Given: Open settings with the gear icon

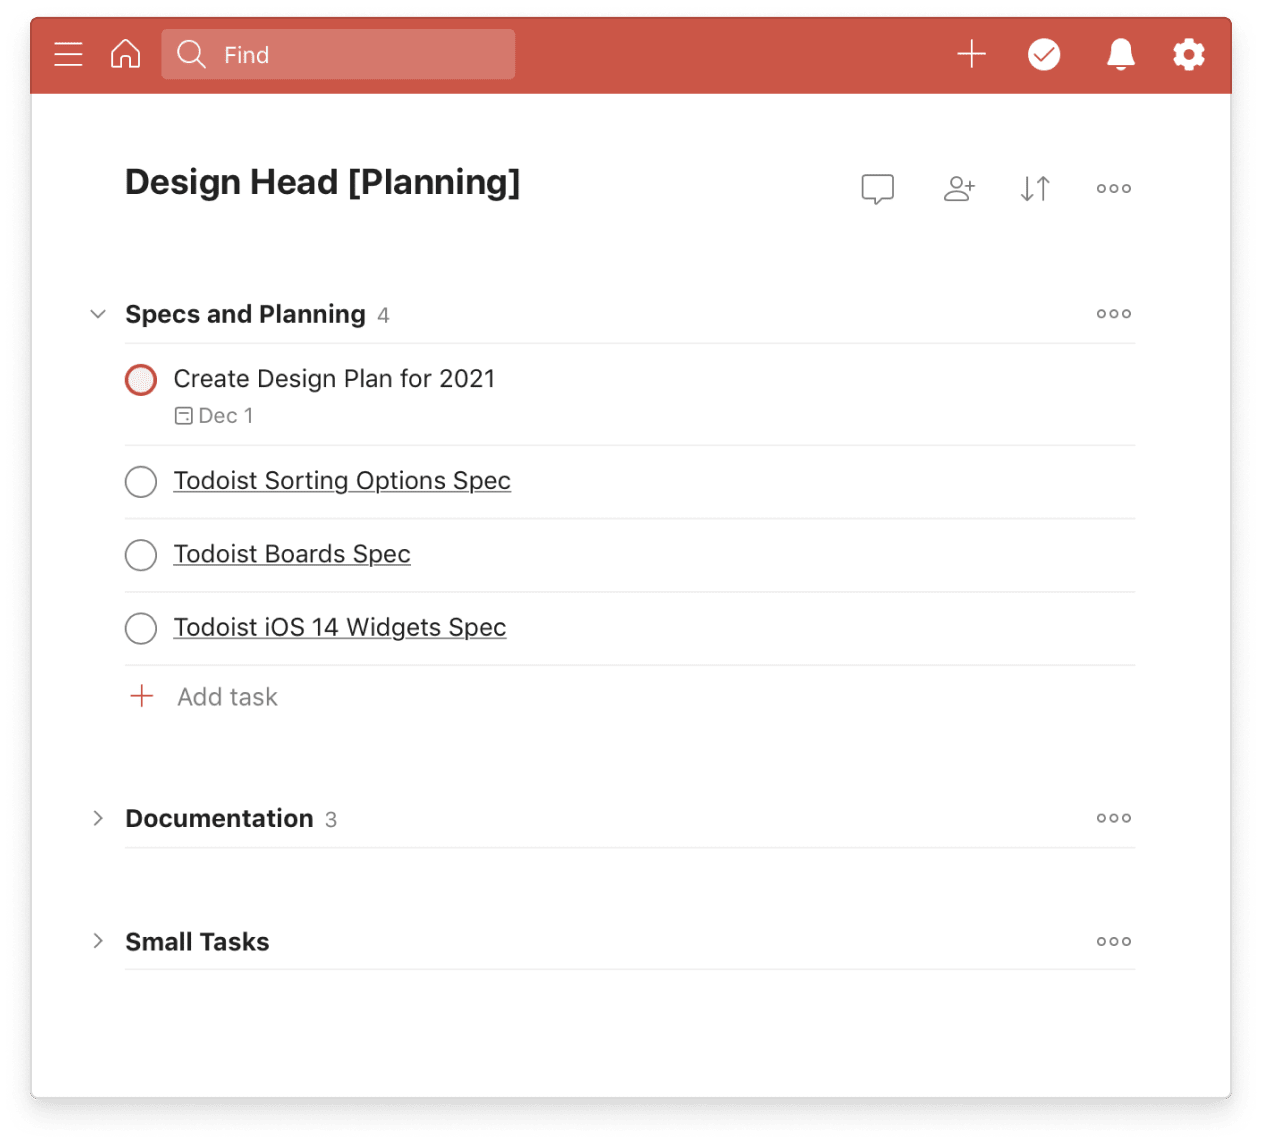Looking at the screenshot, I should [1188, 54].
